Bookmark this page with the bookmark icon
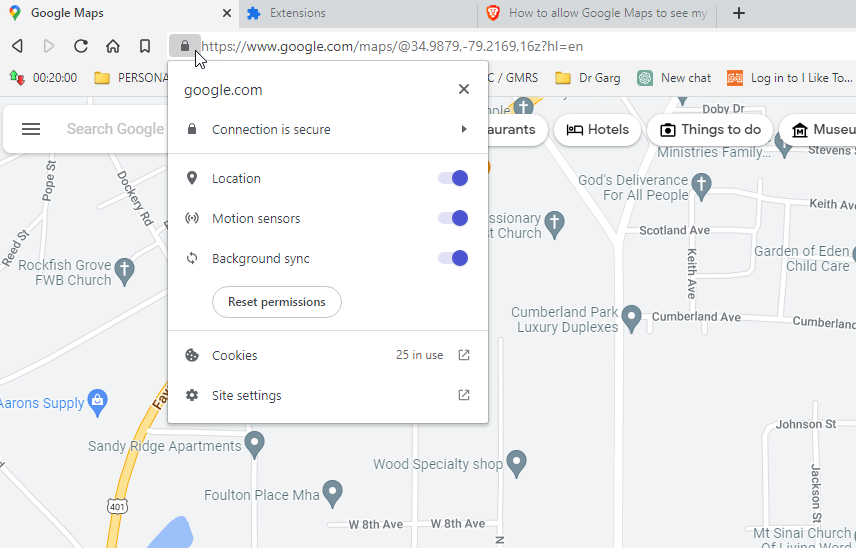This screenshot has height=548, width=856. [145, 46]
